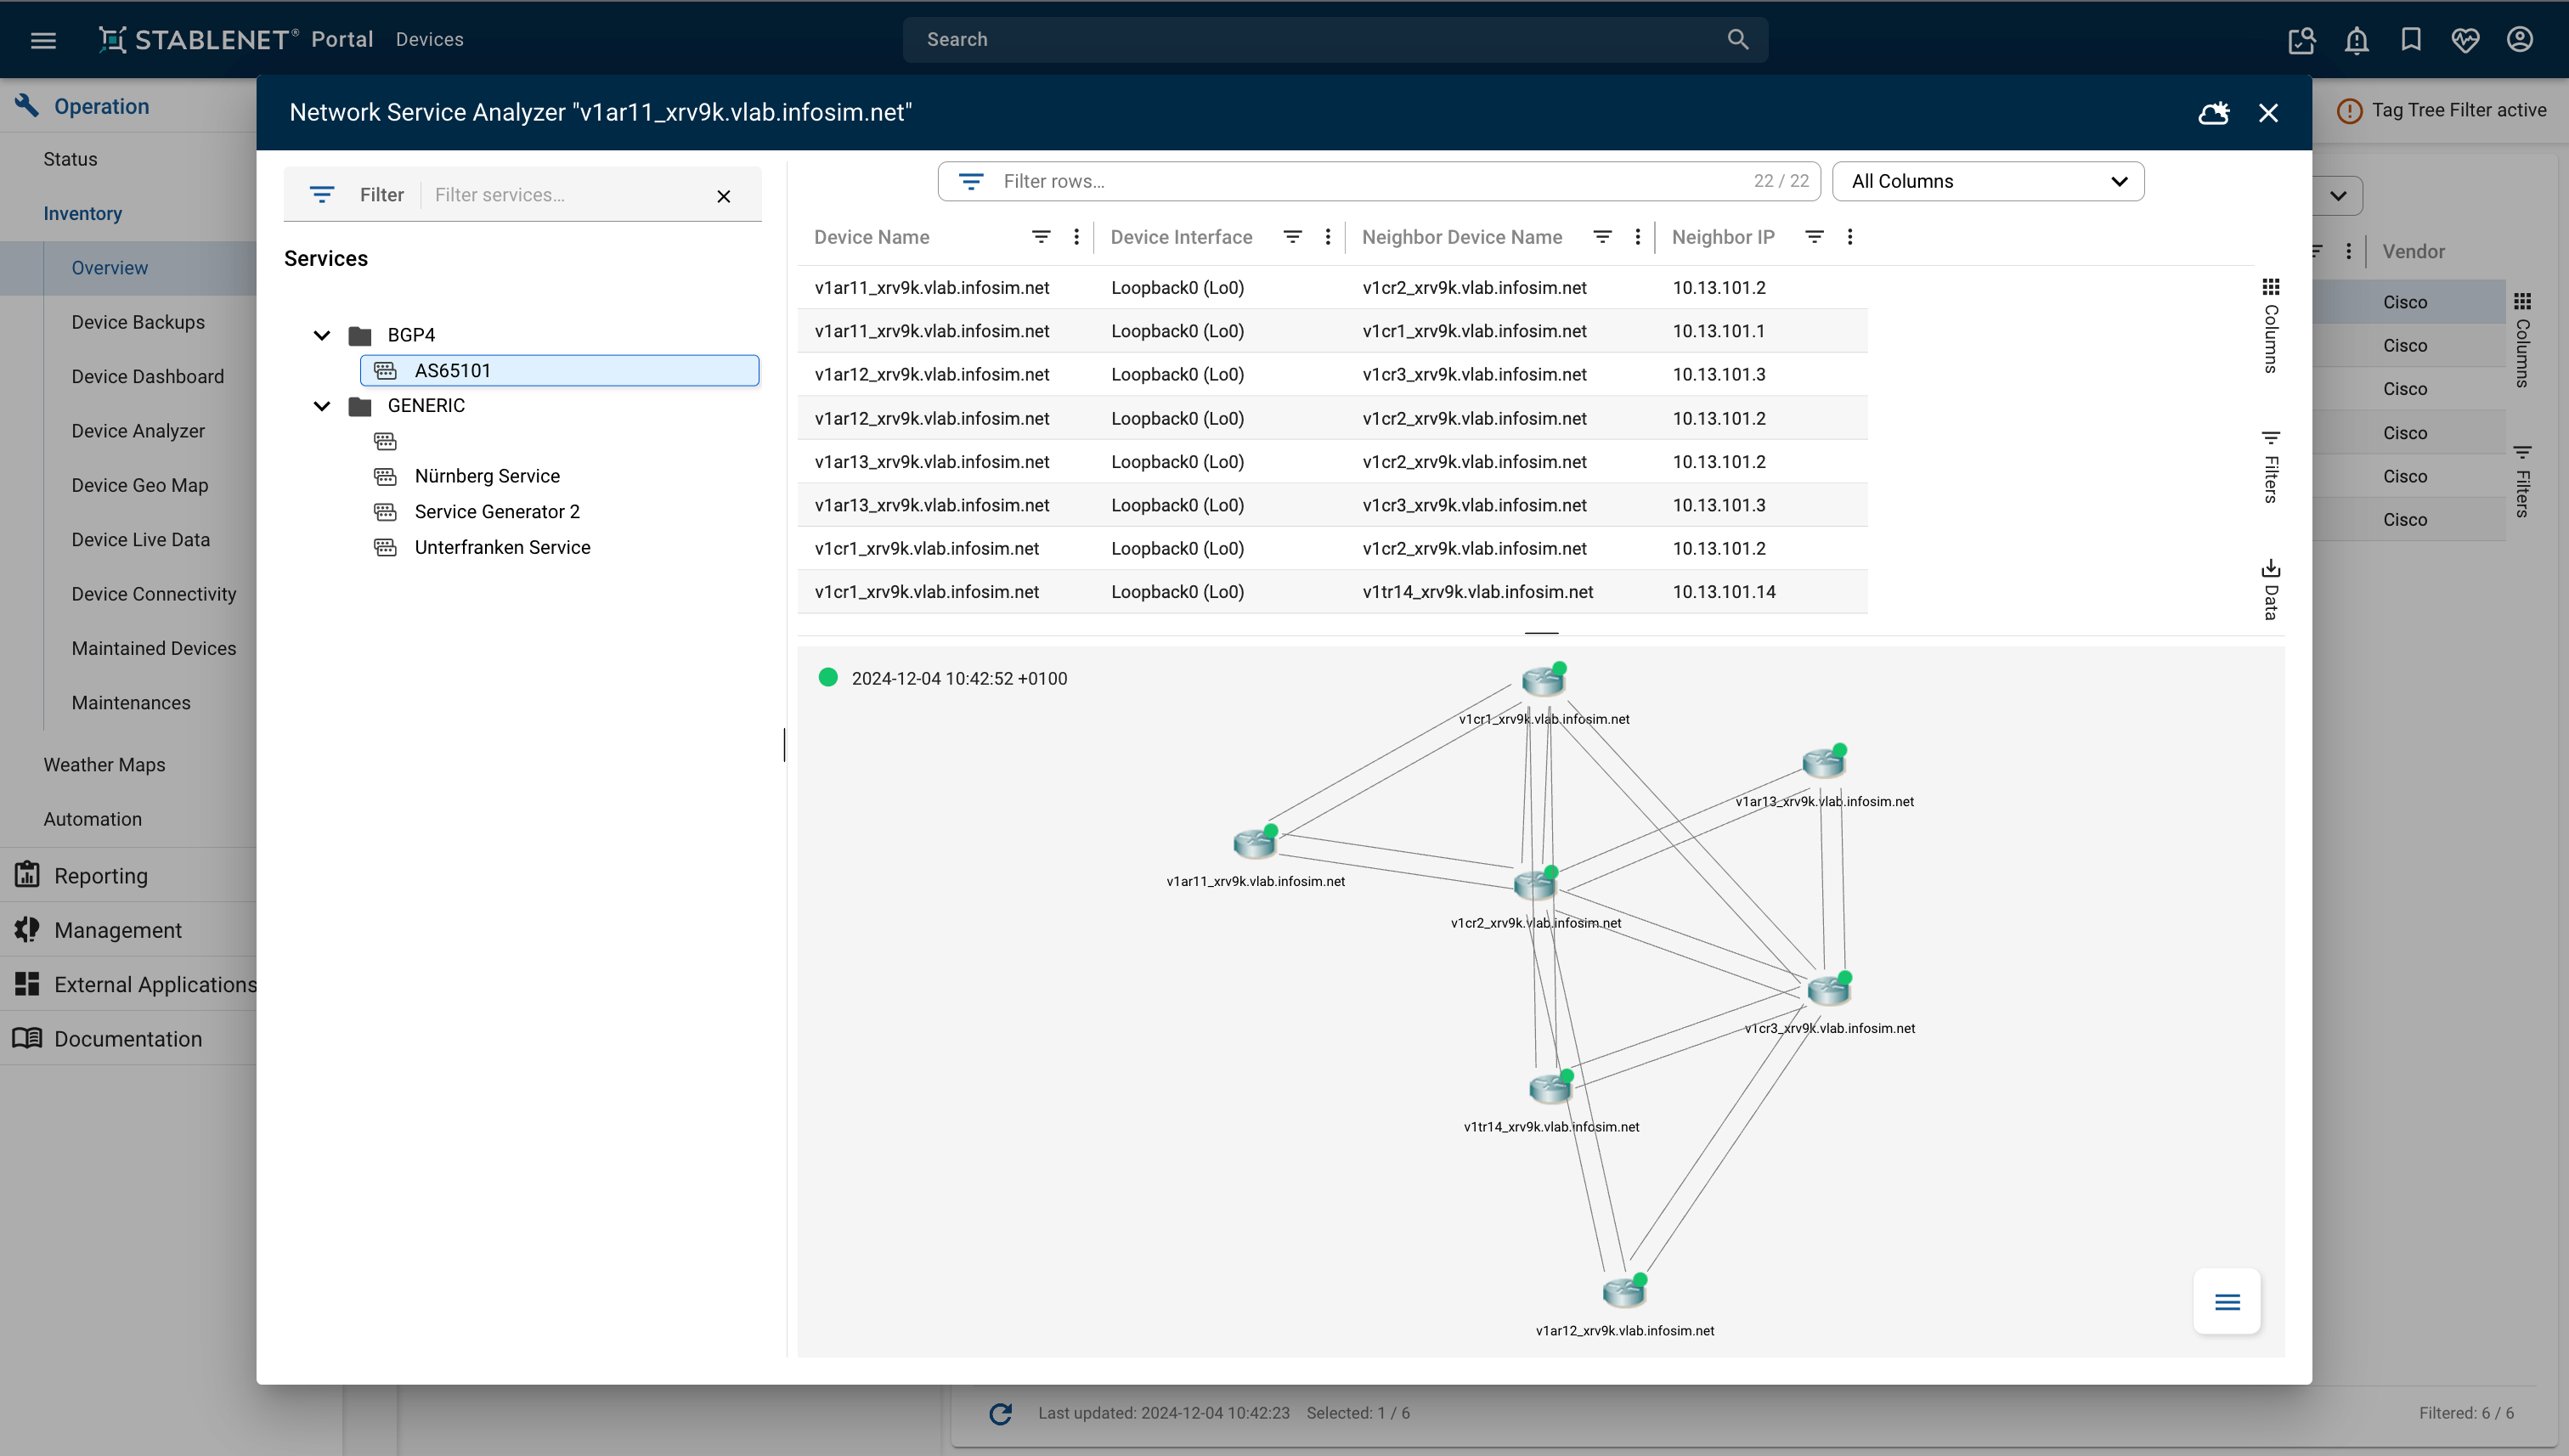This screenshot has height=1456, width=2569.
Task: Open the Filters side panel in dialog
Action: [x=2270, y=466]
